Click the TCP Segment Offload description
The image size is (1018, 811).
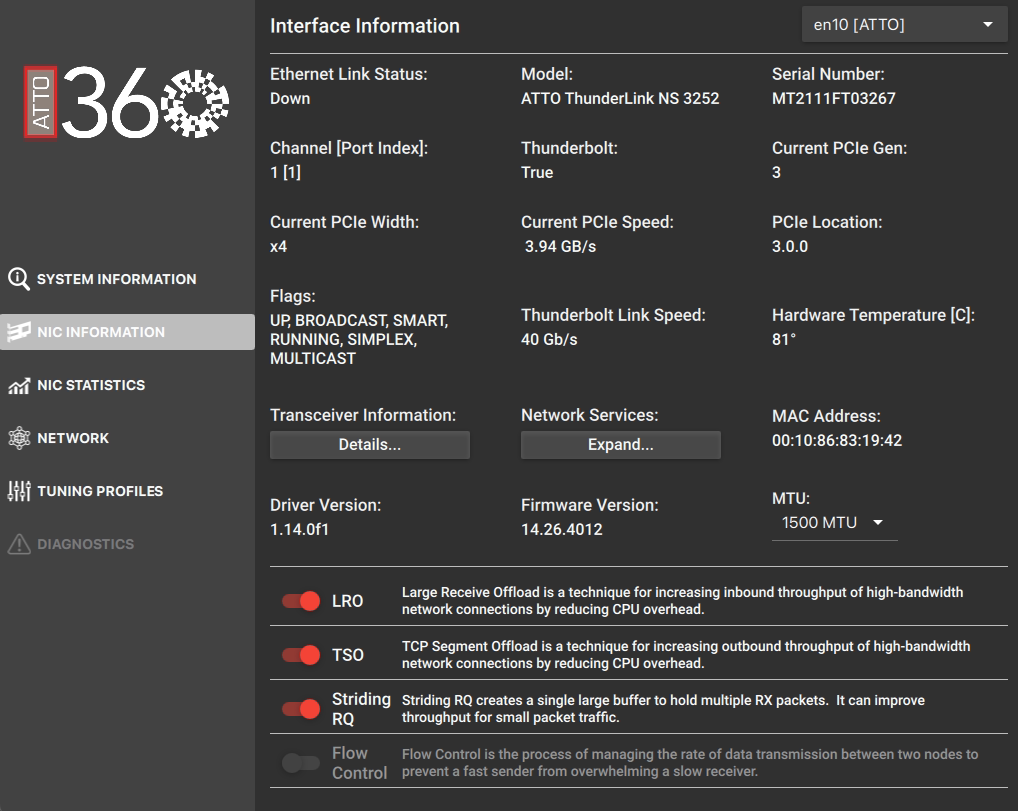[686, 655]
